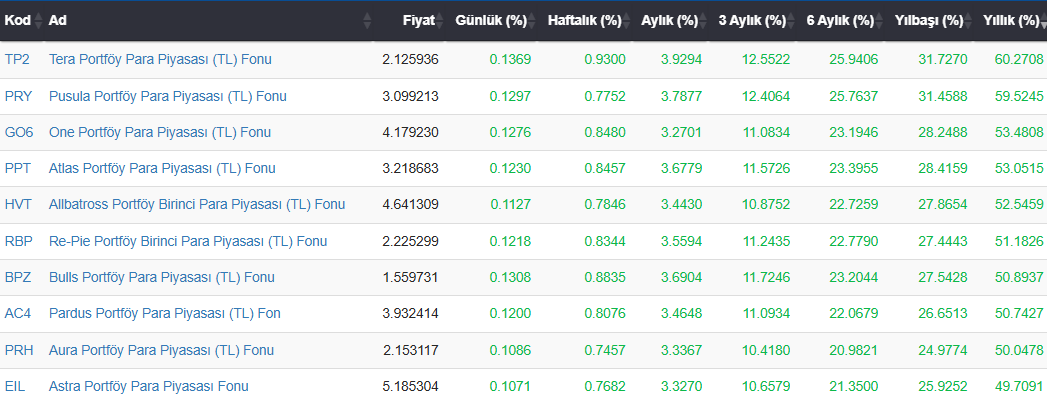Select AC4 price 3.932414
The width and height of the screenshot is (1047, 402).
tap(411, 313)
